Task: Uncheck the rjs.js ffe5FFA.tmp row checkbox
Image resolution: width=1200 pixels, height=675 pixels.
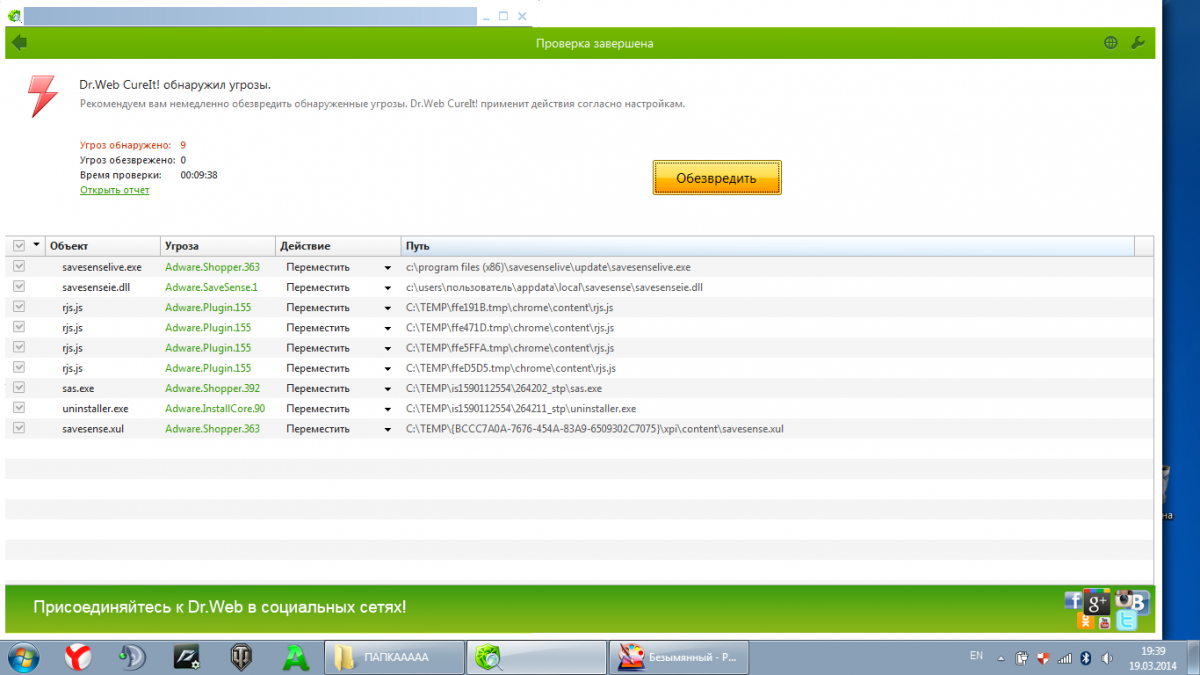Action: (x=18, y=347)
